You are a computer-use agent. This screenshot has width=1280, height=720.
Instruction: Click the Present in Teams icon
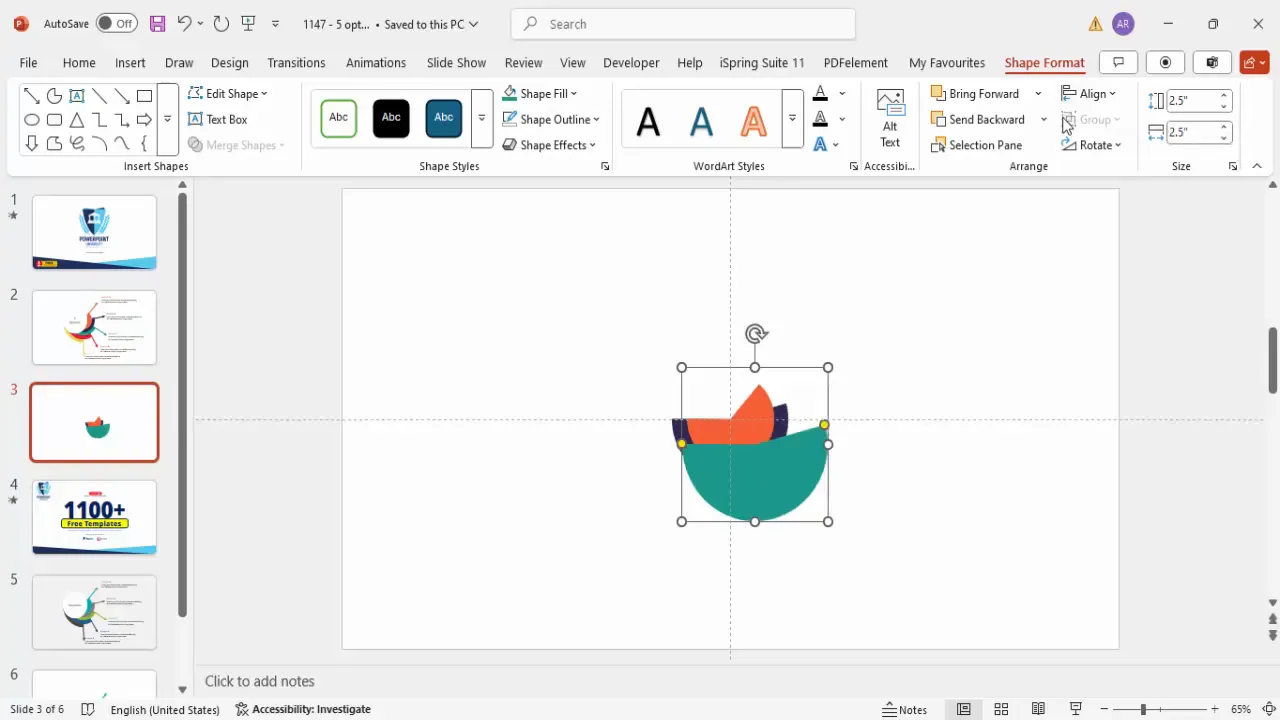(1212, 62)
